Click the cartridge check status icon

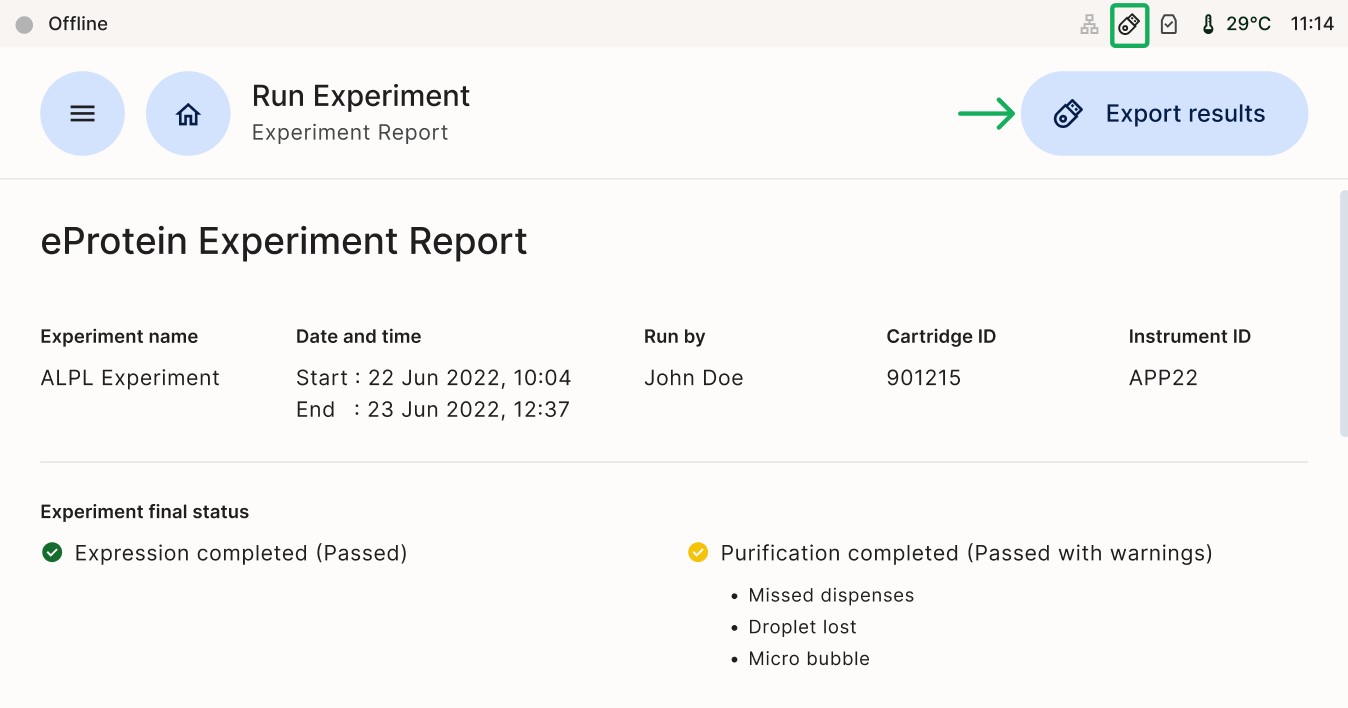coord(1168,24)
